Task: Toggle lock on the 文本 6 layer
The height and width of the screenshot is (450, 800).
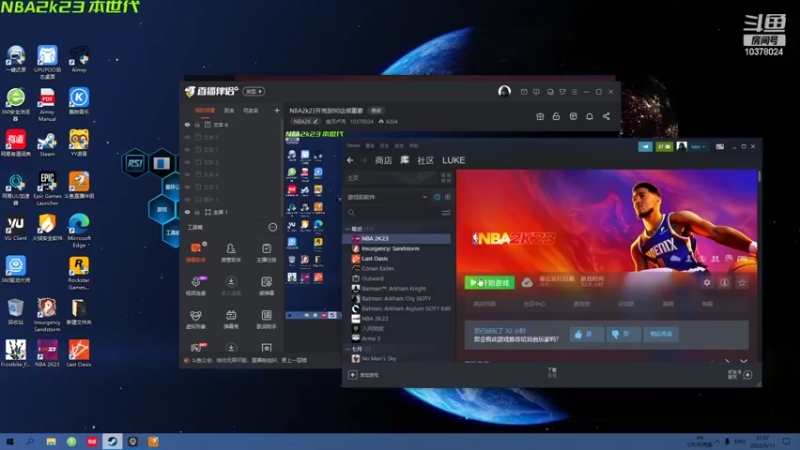Action: [197, 125]
